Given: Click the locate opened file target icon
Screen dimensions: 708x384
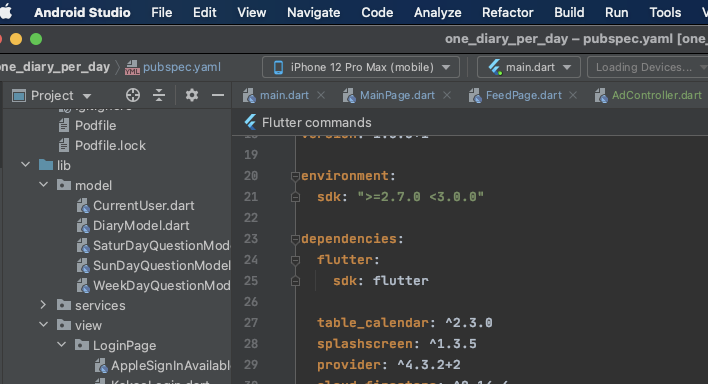Looking at the screenshot, I should [133, 95].
